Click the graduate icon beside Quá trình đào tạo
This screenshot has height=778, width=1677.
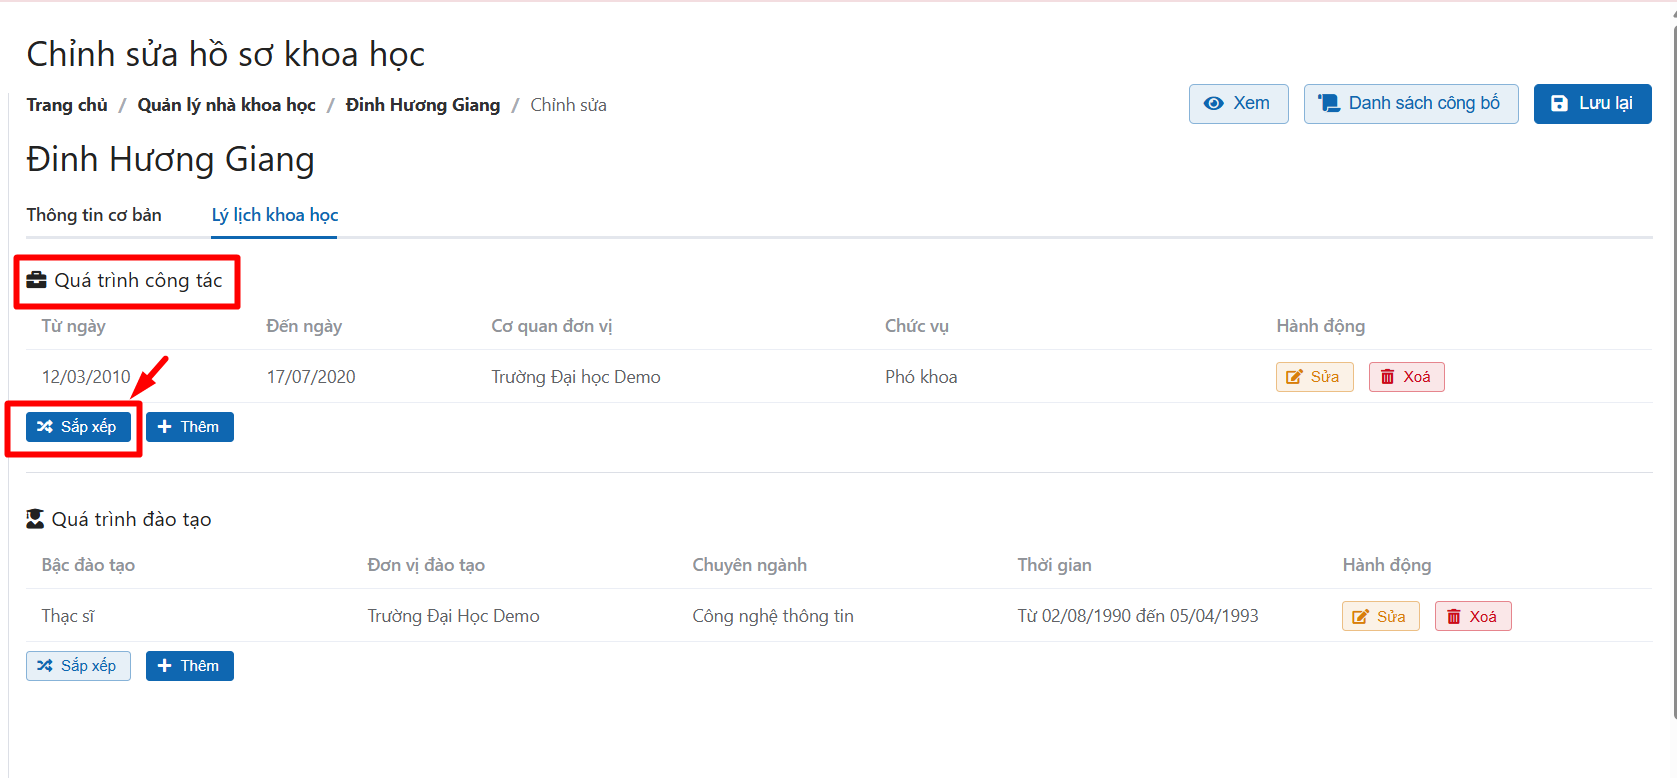coord(35,519)
